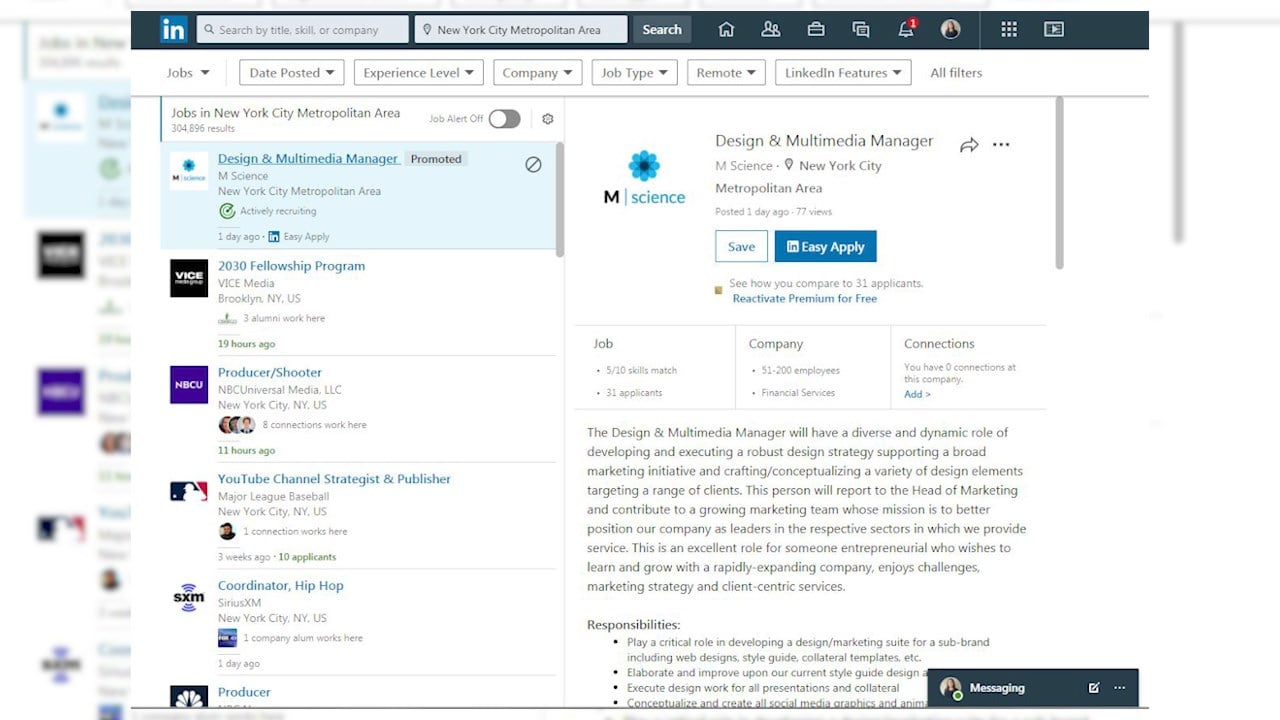
Task: Hide the Design & Multimedia Manager job
Action: tap(533, 164)
